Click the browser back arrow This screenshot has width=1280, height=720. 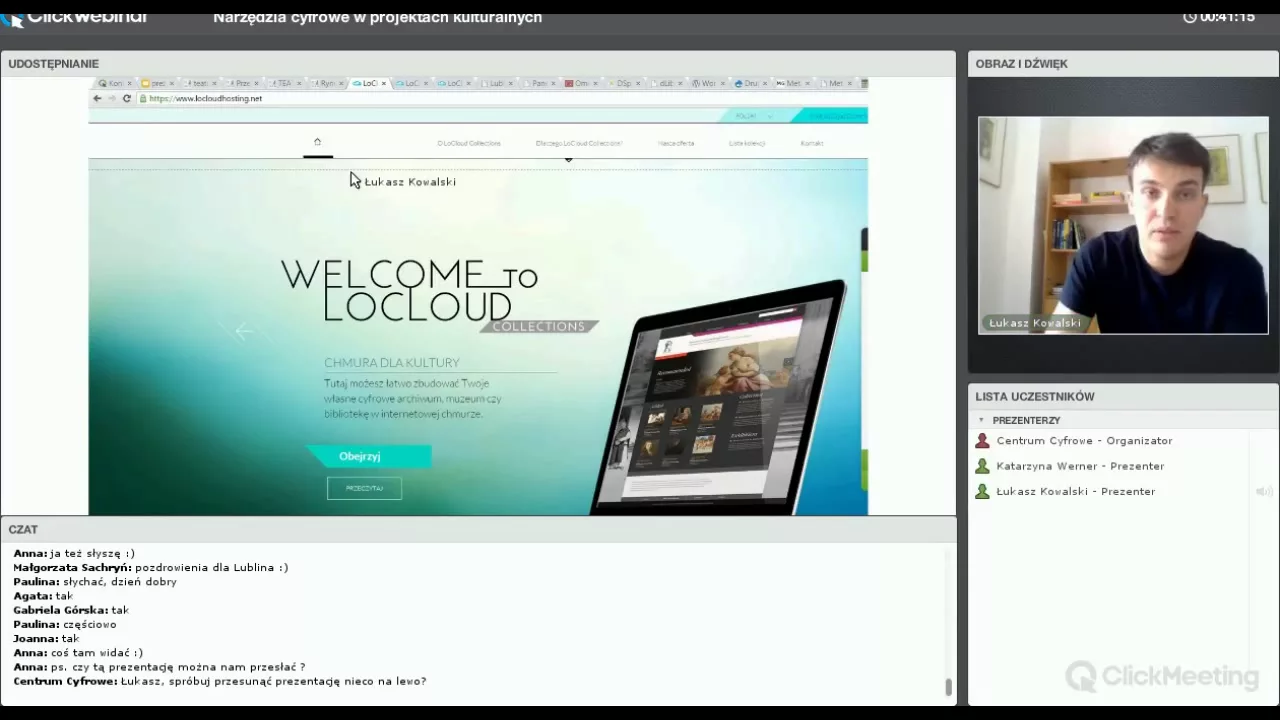click(x=97, y=98)
